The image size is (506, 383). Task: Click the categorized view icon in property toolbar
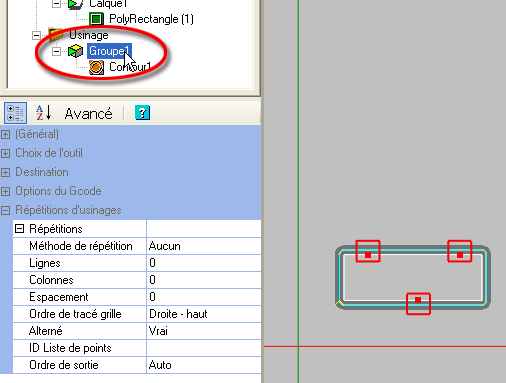tap(15, 113)
